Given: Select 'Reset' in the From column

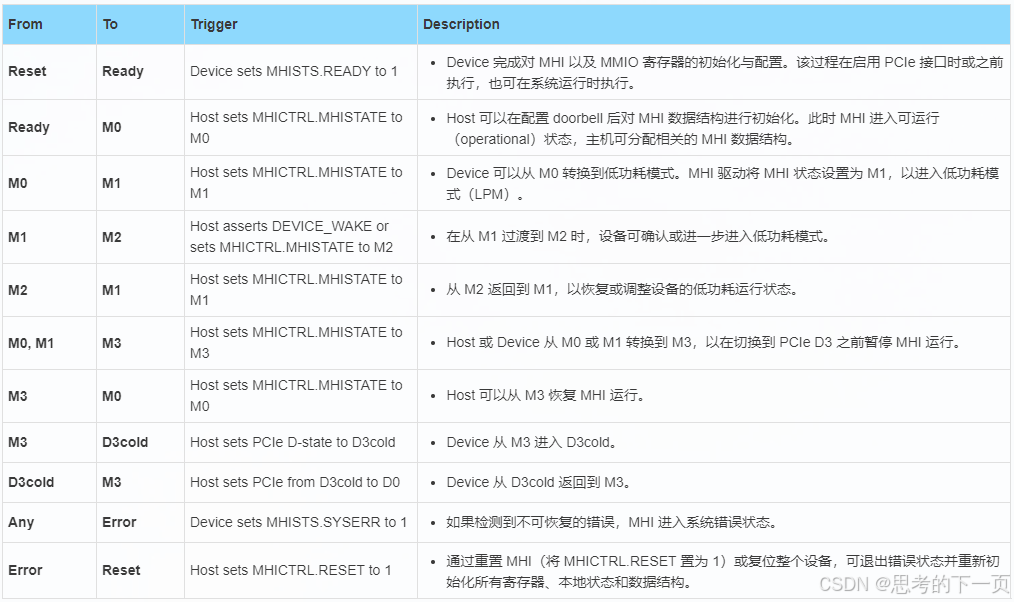Looking at the screenshot, I should pyautogui.click(x=27, y=71).
